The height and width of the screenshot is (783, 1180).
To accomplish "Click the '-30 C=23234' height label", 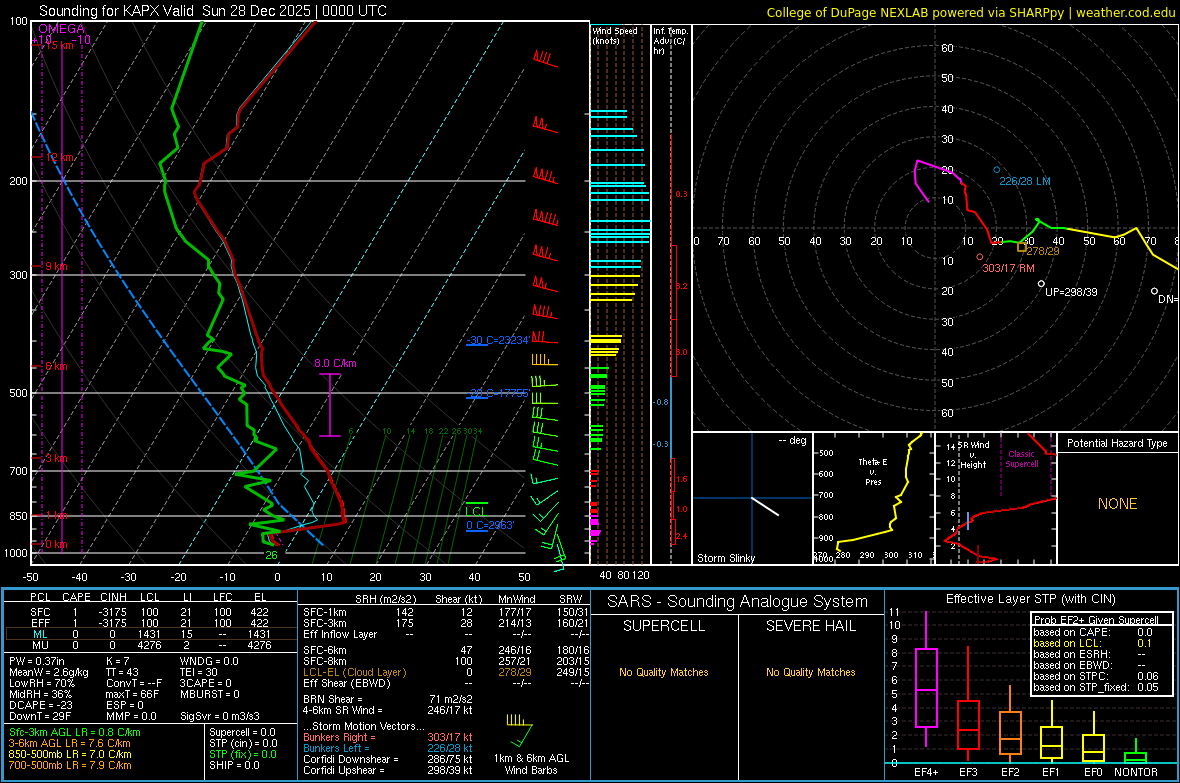I will (x=497, y=340).
